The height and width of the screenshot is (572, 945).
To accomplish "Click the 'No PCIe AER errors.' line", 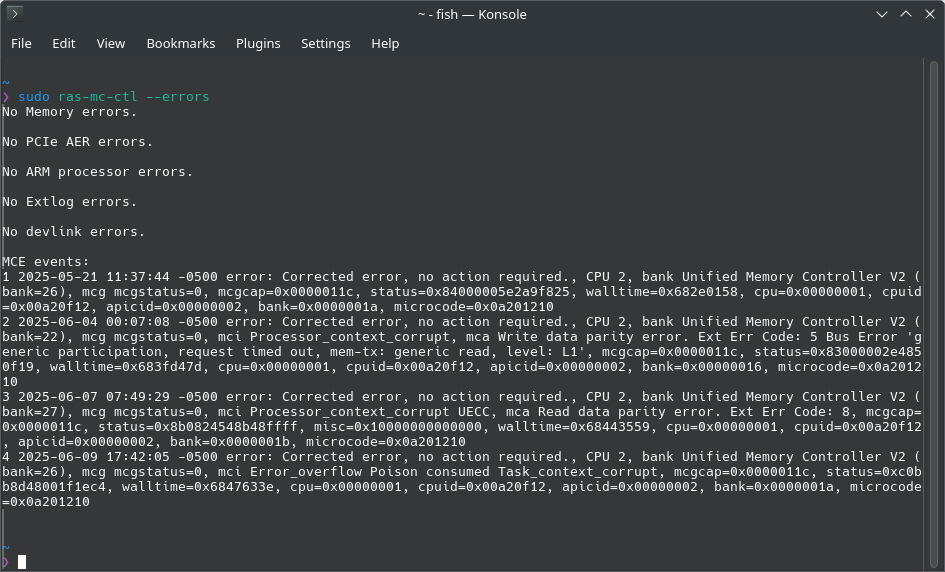I will 77,142.
